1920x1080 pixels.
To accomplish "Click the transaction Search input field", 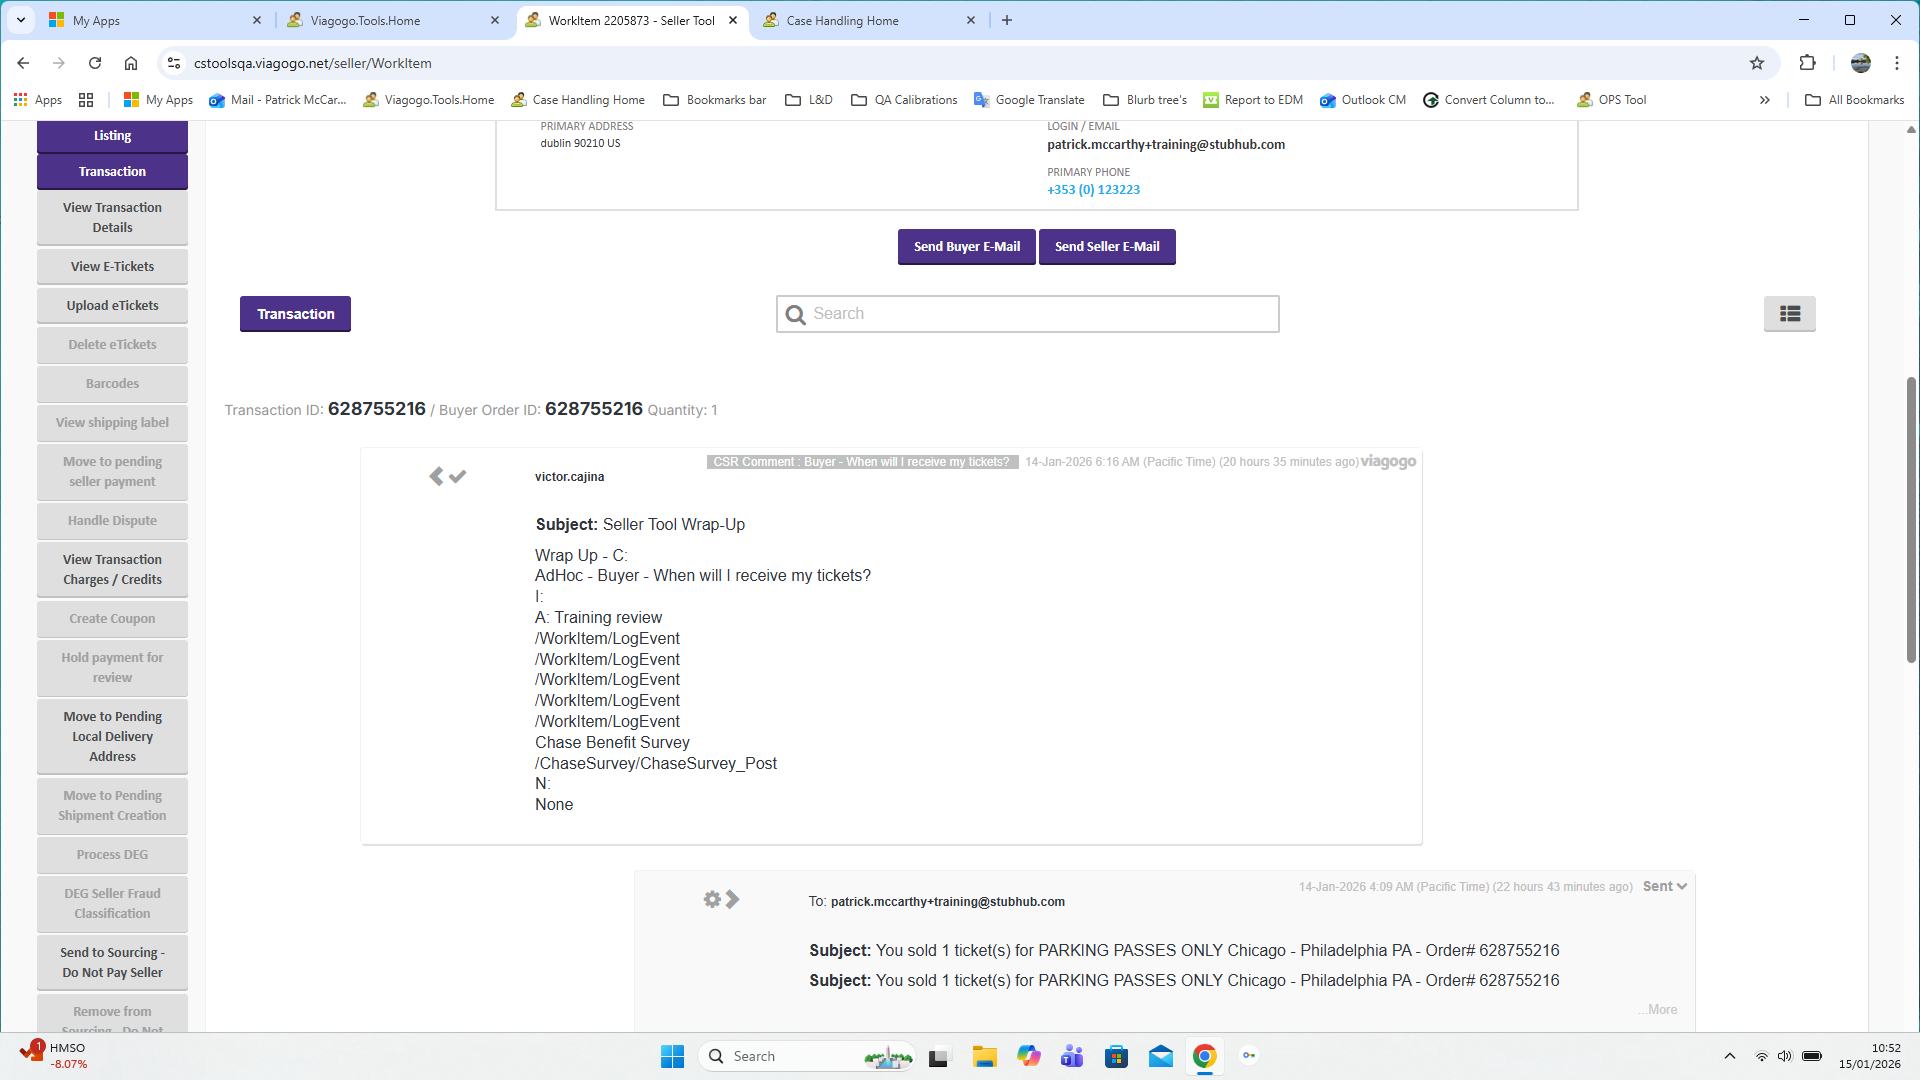I will click(1040, 314).
